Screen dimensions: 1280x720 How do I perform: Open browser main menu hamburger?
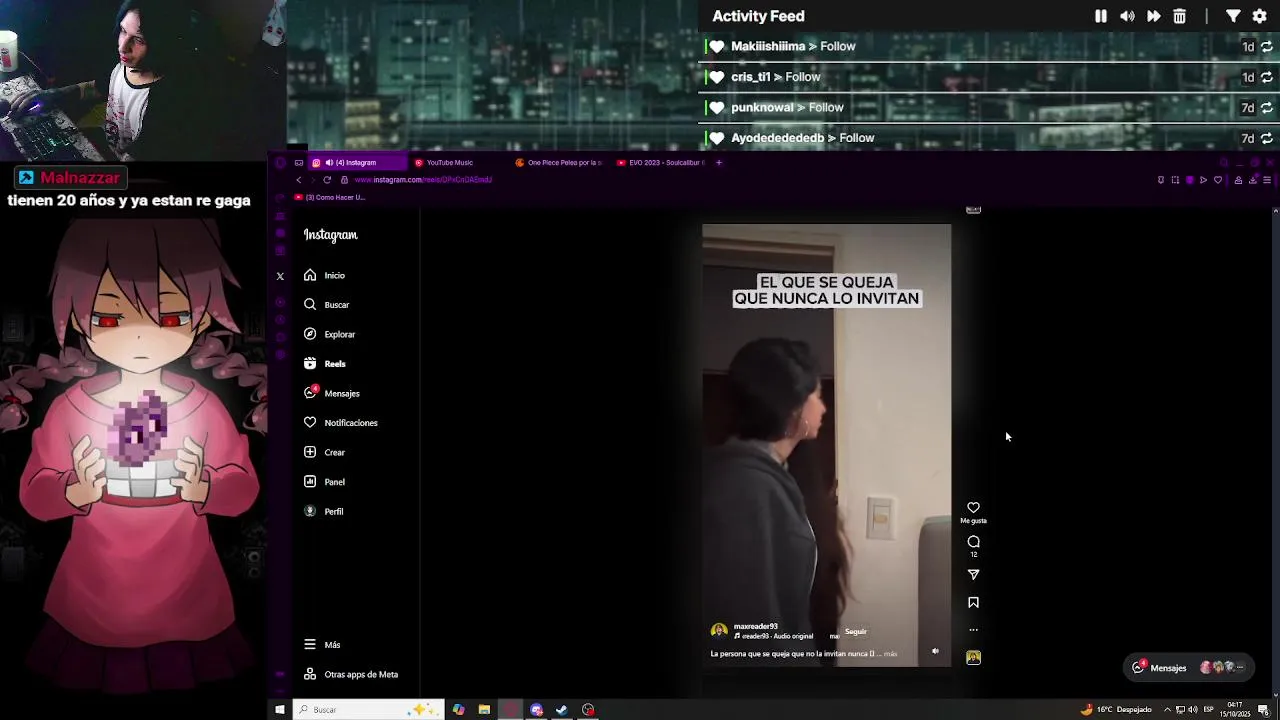point(1267,180)
